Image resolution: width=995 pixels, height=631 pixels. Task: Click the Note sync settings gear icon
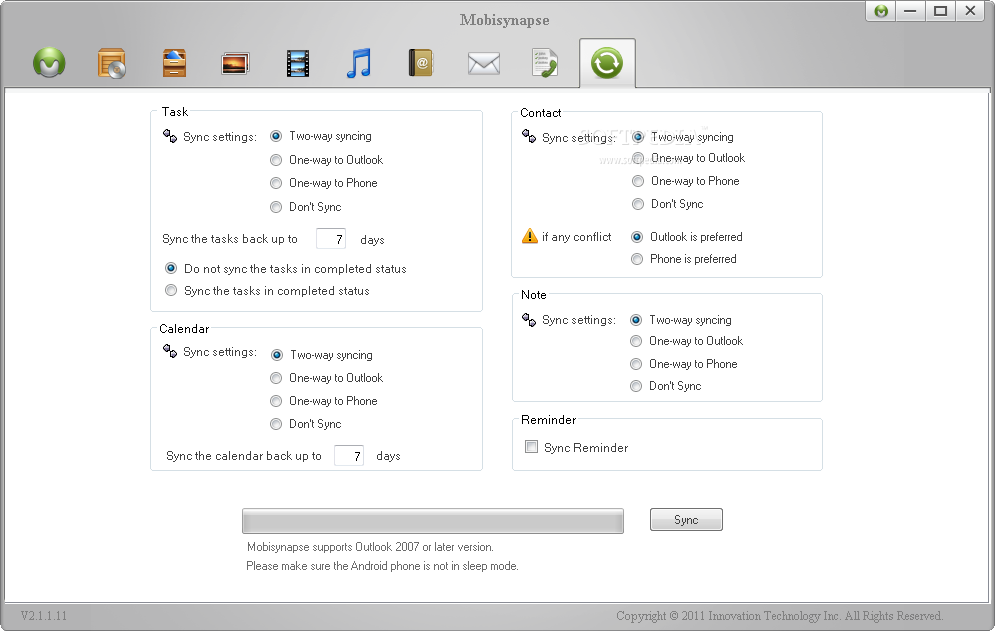pos(529,319)
